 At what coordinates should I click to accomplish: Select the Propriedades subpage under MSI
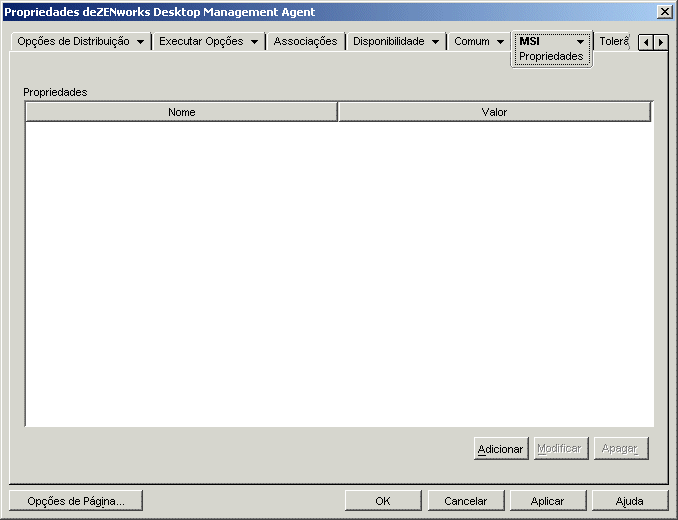tap(551, 56)
